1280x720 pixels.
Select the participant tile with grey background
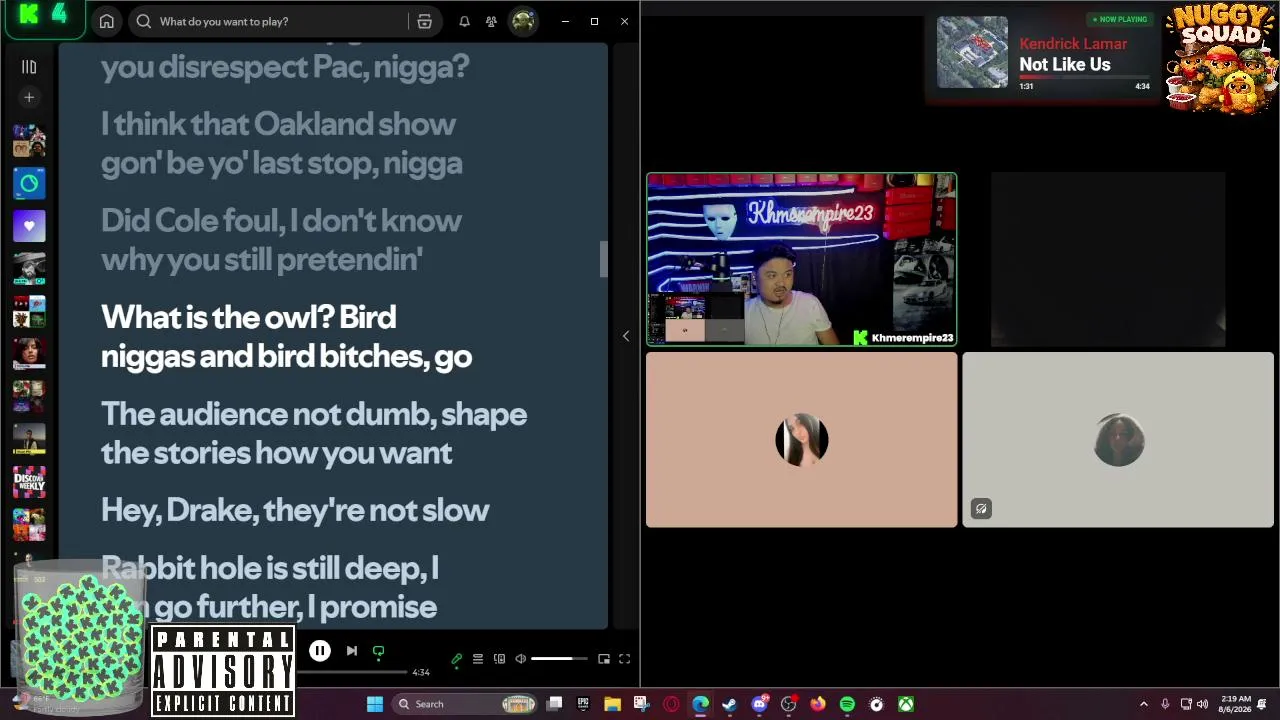click(x=1118, y=440)
